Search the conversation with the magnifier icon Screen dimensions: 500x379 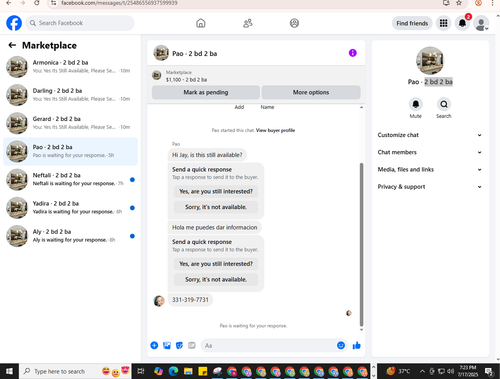coord(444,104)
